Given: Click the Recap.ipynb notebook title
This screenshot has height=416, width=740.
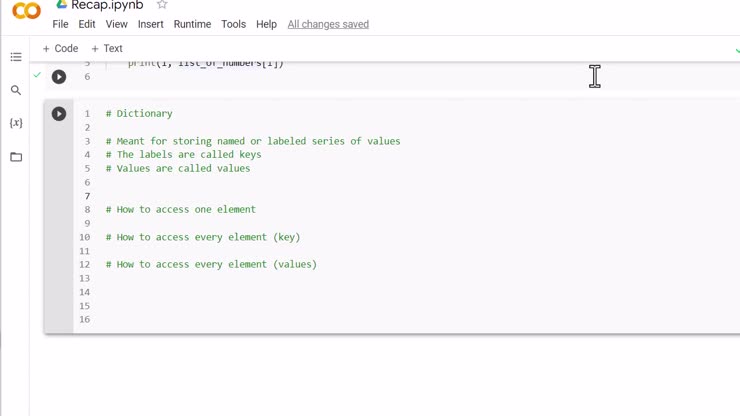Looking at the screenshot, I should 107,5.
